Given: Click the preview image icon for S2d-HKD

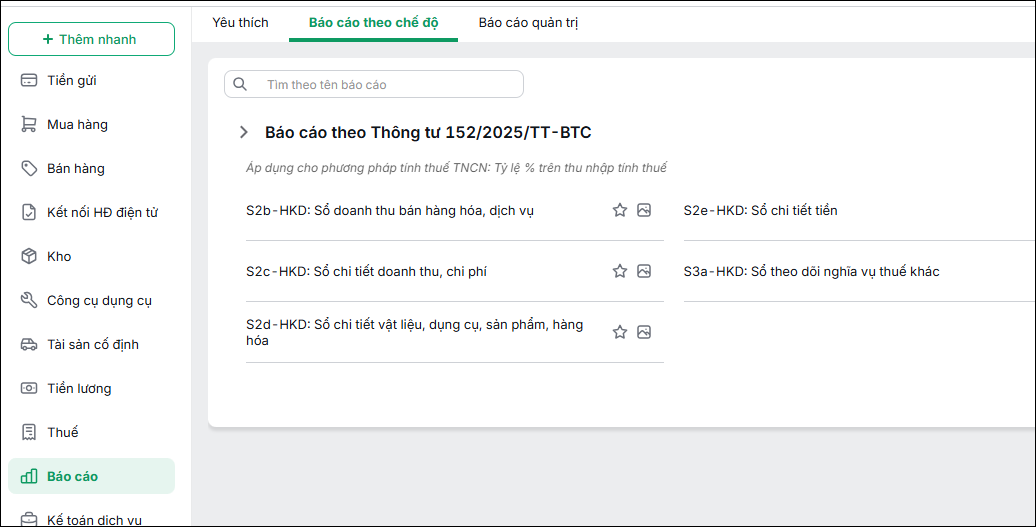Looking at the screenshot, I should pyautogui.click(x=644, y=332).
